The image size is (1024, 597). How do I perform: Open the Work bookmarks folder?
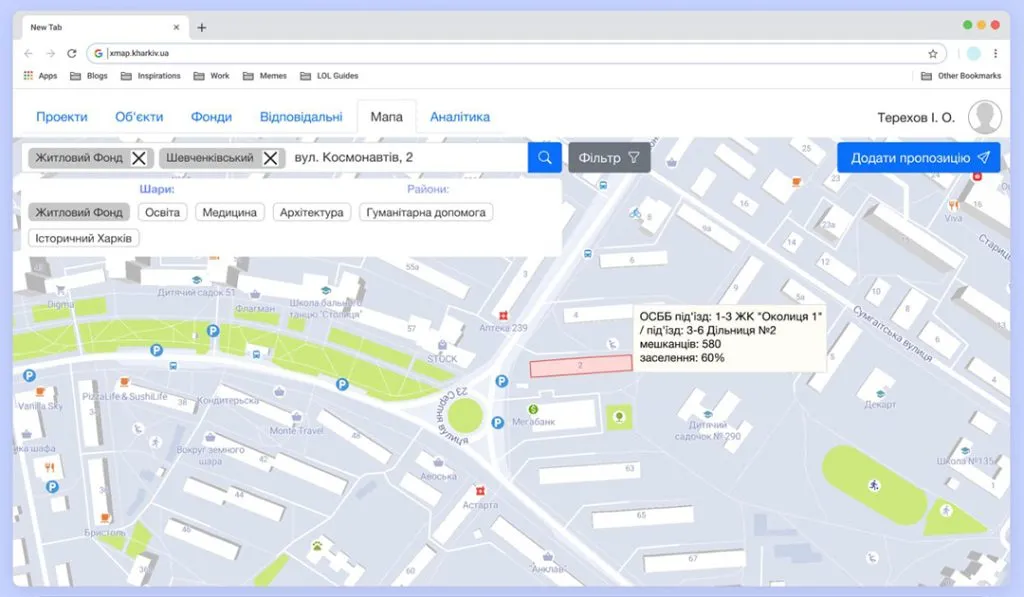pos(212,75)
